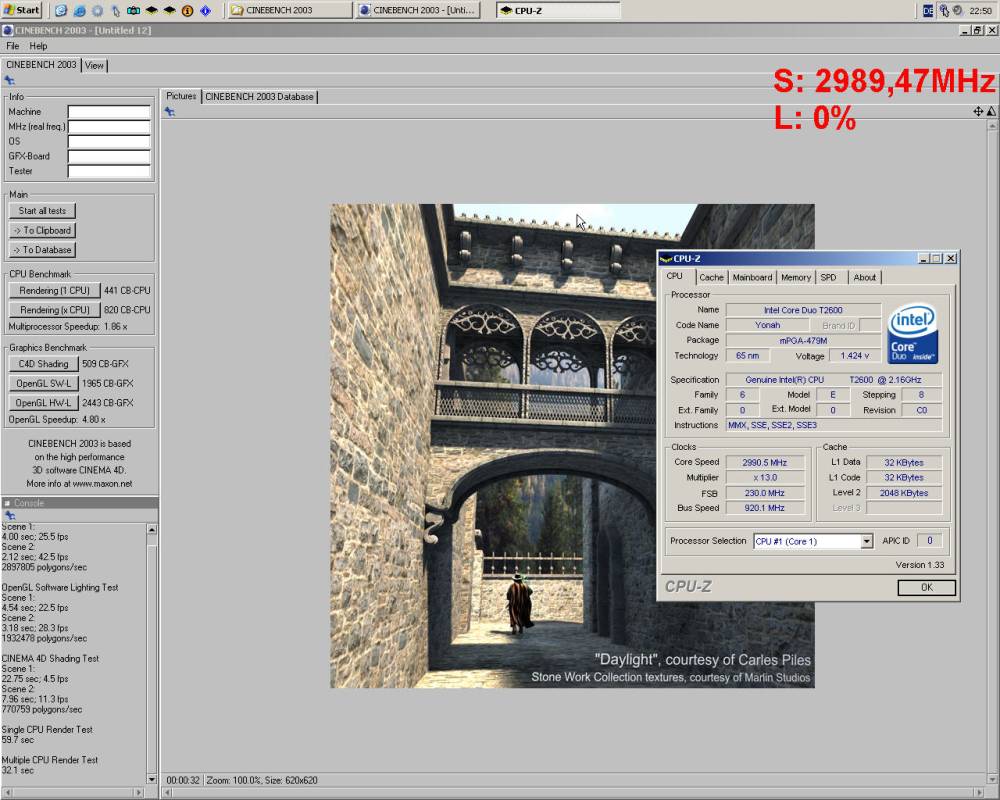Click the mouse pointer tray icon
Viewport: 1000px width, 800px height.
tap(944, 10)
